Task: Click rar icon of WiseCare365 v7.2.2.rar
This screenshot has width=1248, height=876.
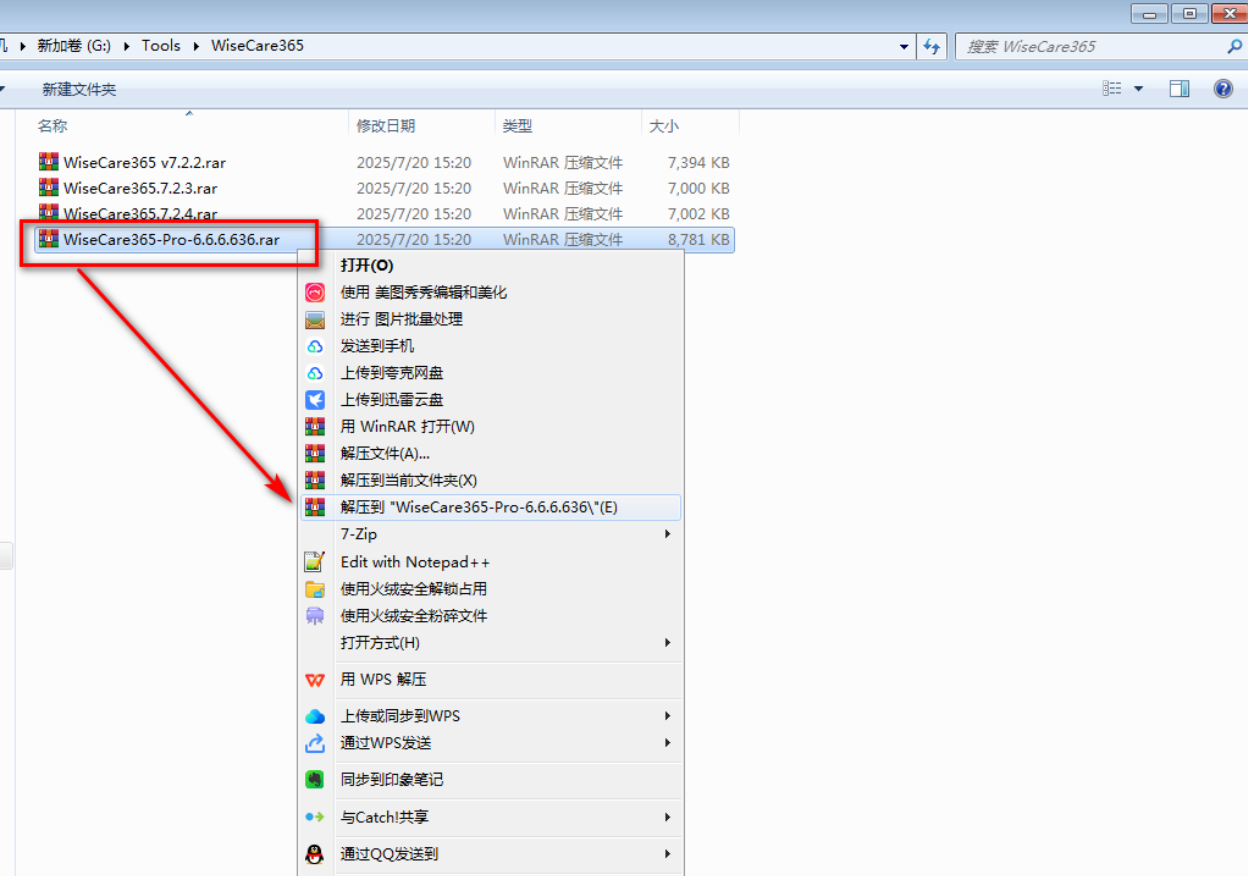Action: pyautogui.click(x=48, y=162)
